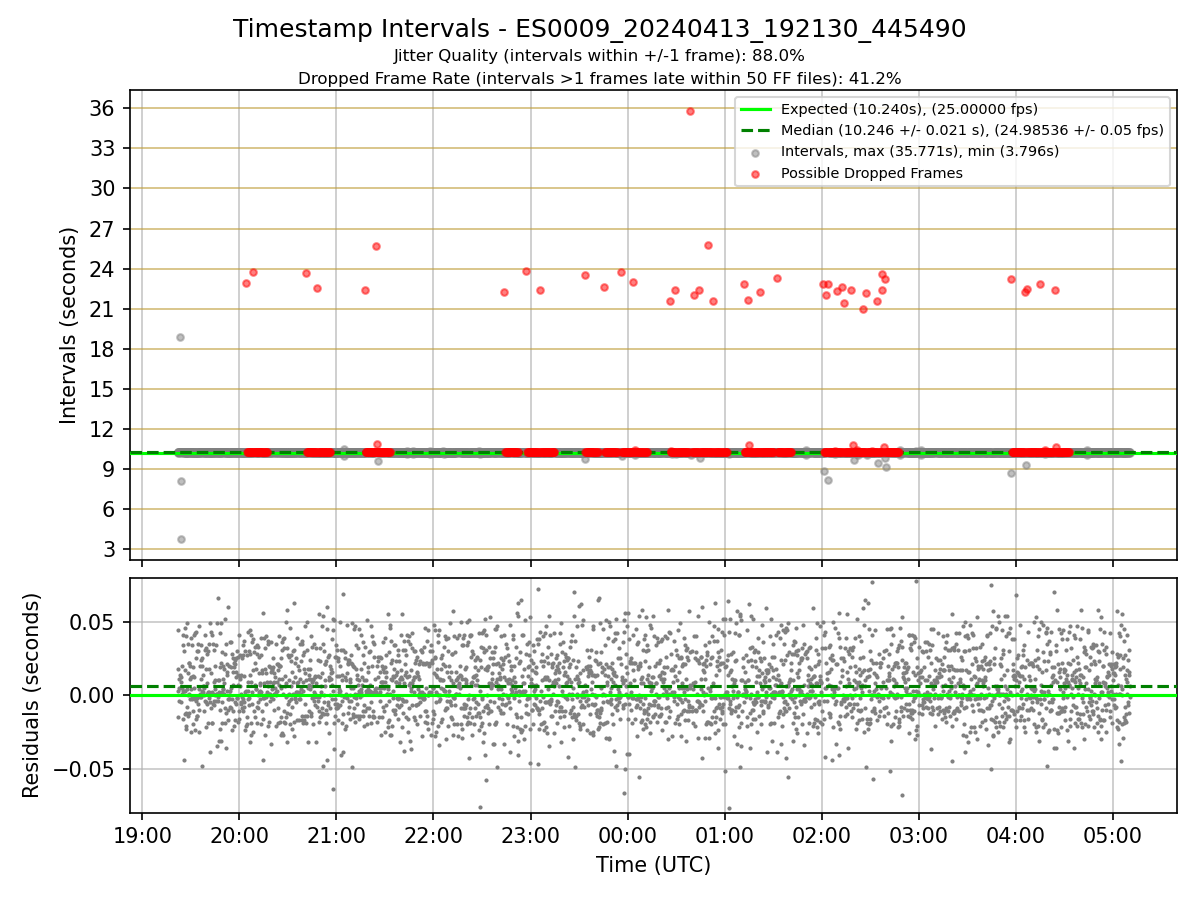
Task: Click the gray marker icon in the legend
Action: click(755, 152)
